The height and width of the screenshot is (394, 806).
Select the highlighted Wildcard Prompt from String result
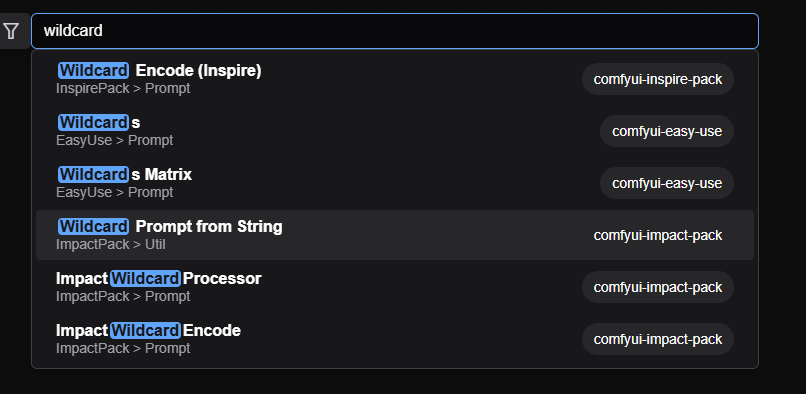pyautogui.click(x=395, y=235)
